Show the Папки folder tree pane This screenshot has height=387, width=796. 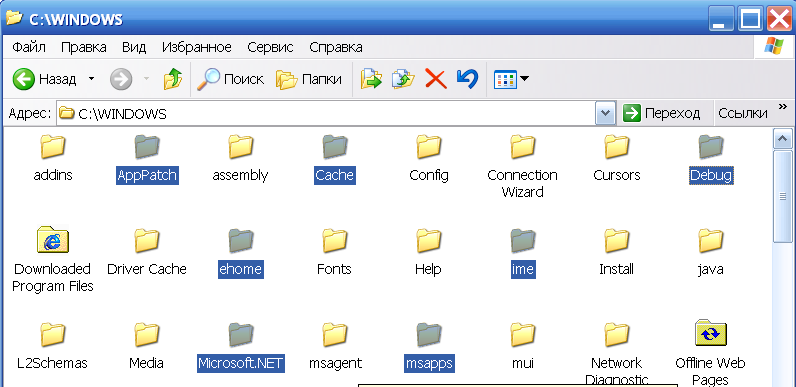click(309, 79)
